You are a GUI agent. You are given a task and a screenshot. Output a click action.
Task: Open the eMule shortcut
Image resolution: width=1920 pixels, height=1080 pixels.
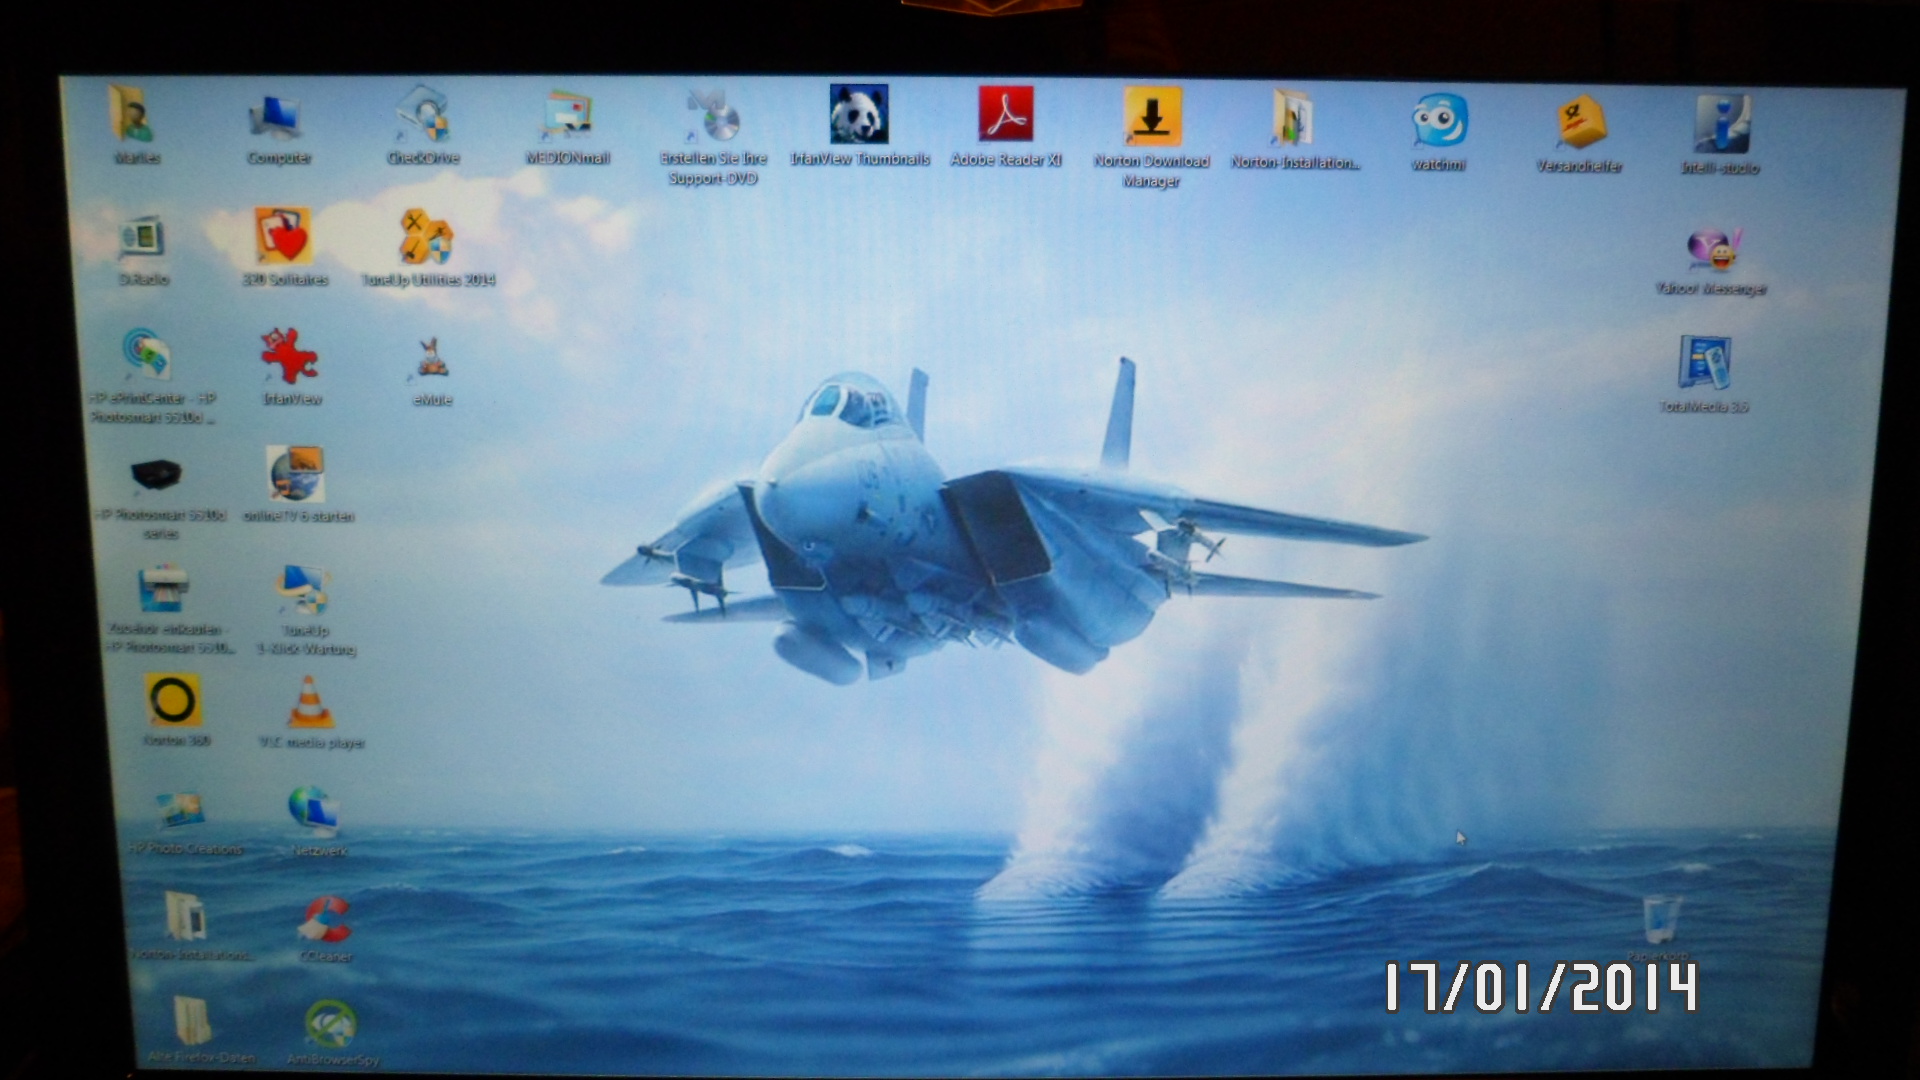click(x=432, y=370)
